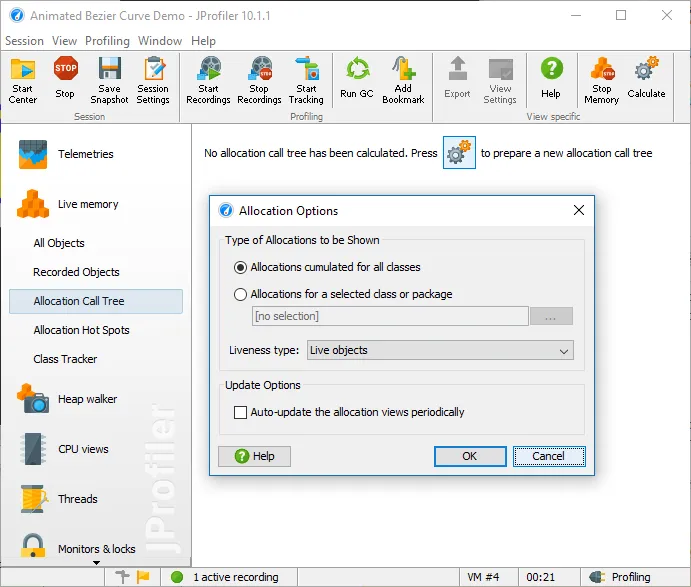Click OK in Allocation Options dialog
Image resolution: width=691 pixels, height=587 pixels.
[x=470, y=456]
